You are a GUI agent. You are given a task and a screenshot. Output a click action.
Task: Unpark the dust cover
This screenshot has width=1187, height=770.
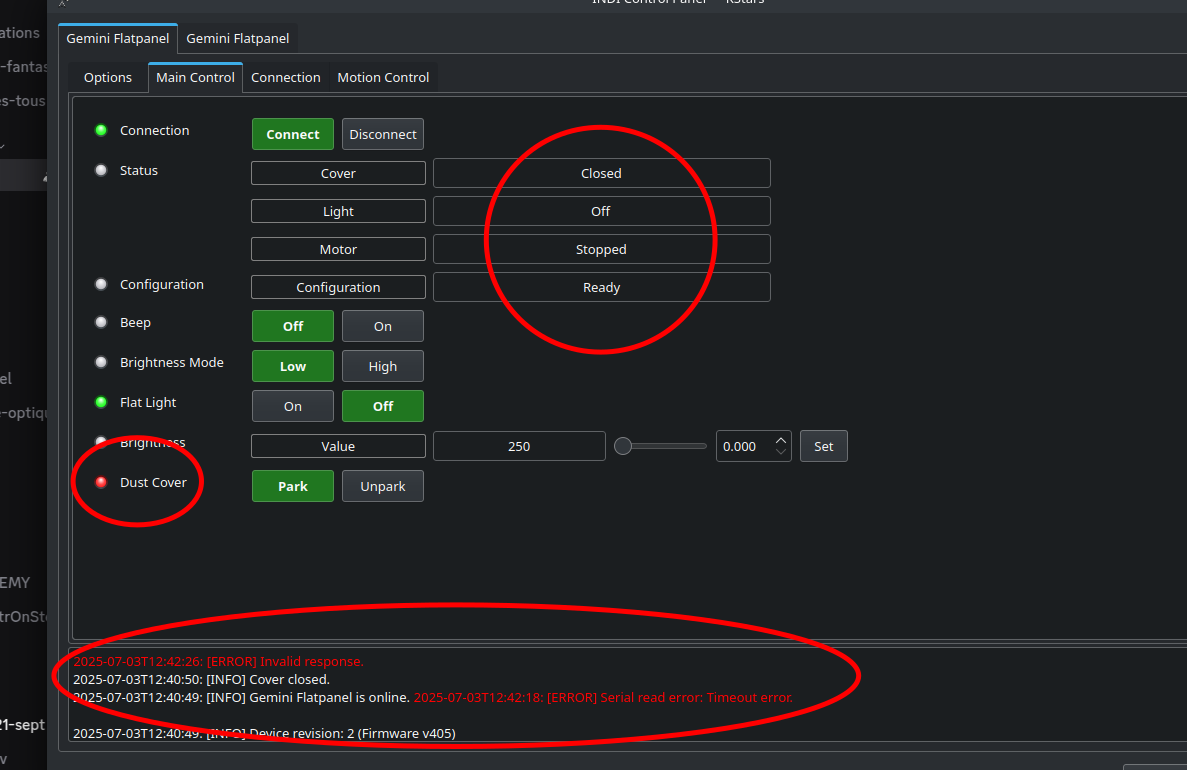pyautogui.click(x=382, y=486)
